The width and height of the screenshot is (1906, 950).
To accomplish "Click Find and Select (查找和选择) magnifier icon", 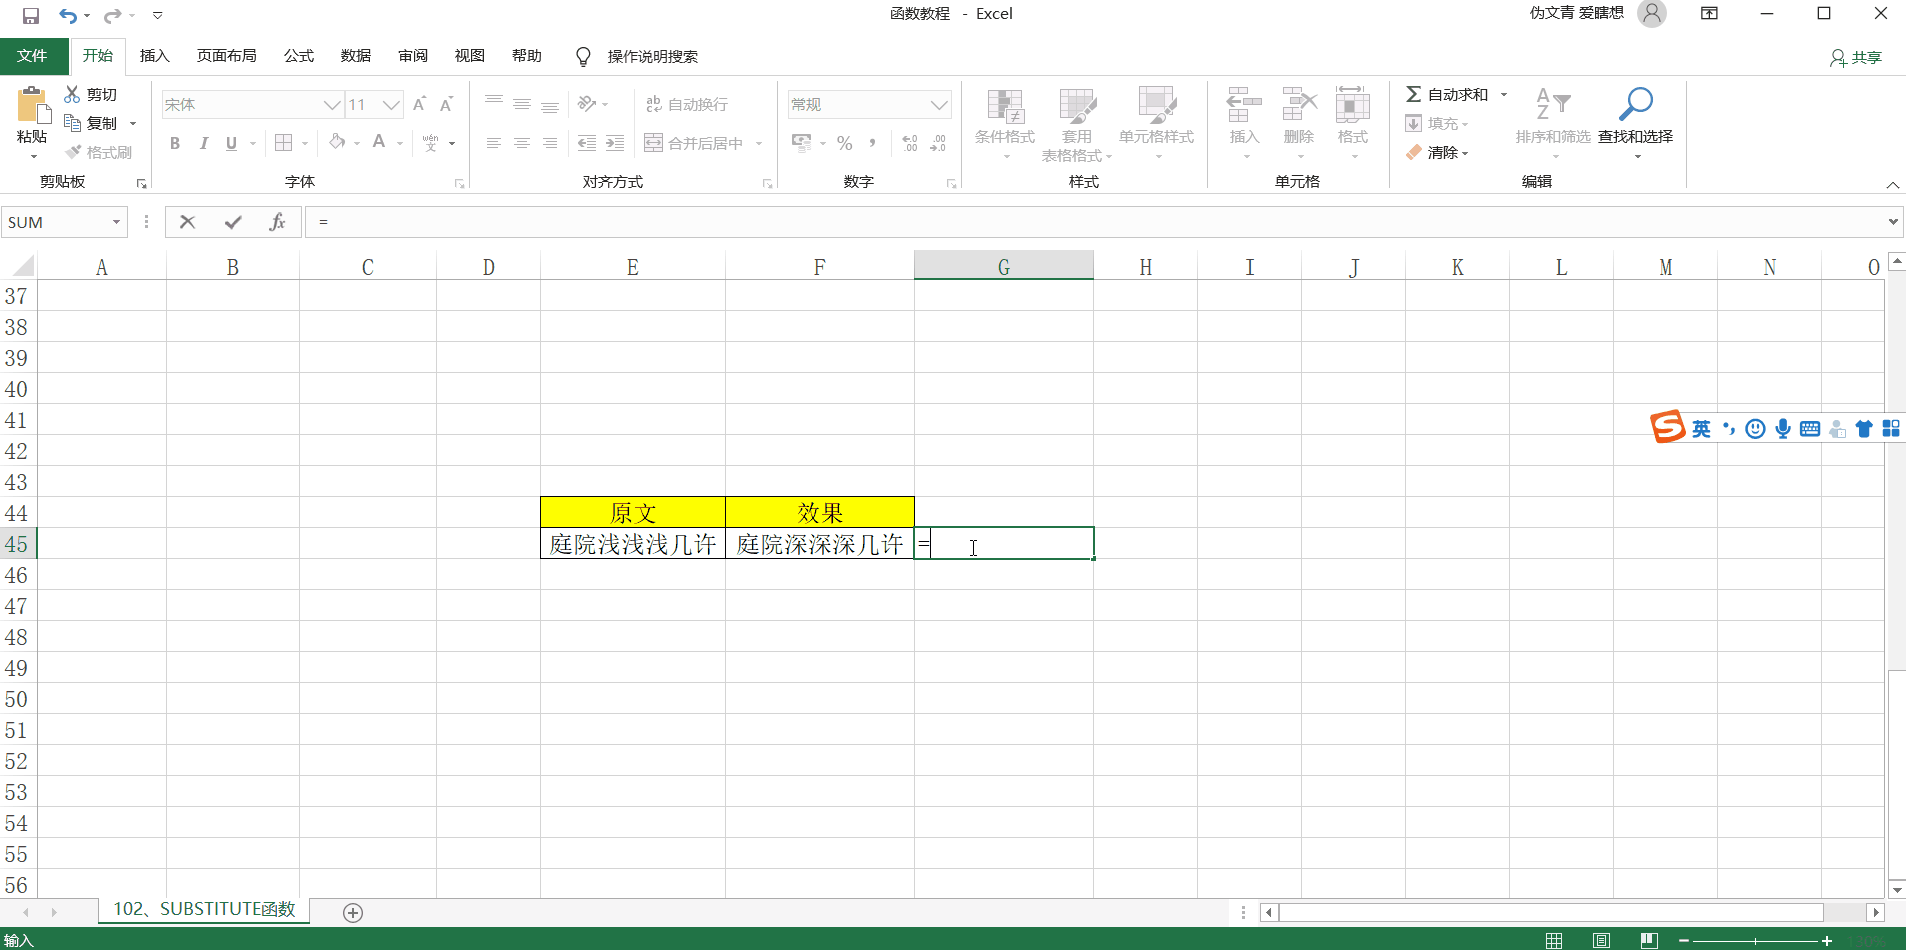I will pos(1636,104).
